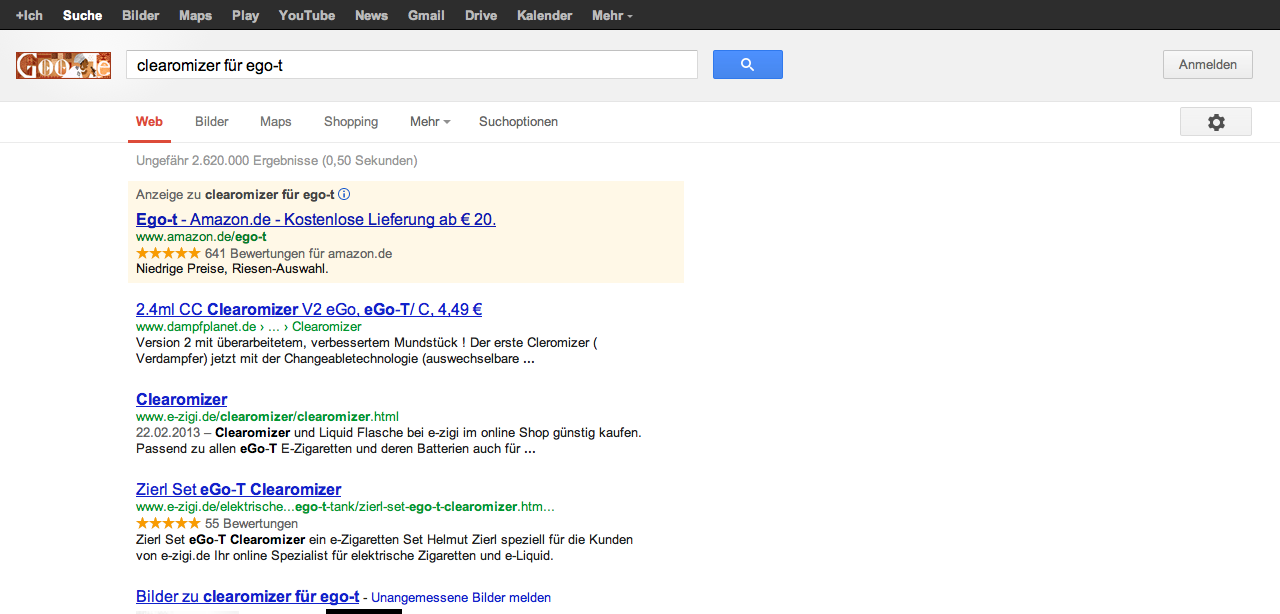Expand the Mehr dropdown under search box
This screenshot has width=1280, height=614.
[x=430, y=122]
